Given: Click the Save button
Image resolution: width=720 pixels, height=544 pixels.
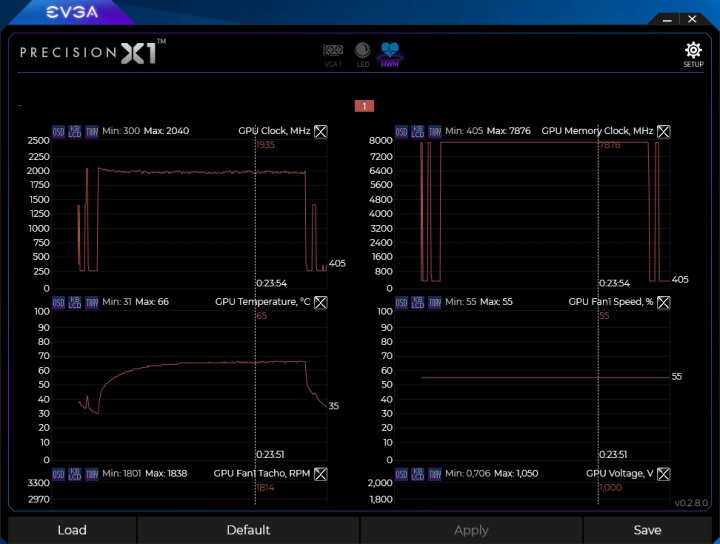Looking at the screenshot, I should (647, 530).
